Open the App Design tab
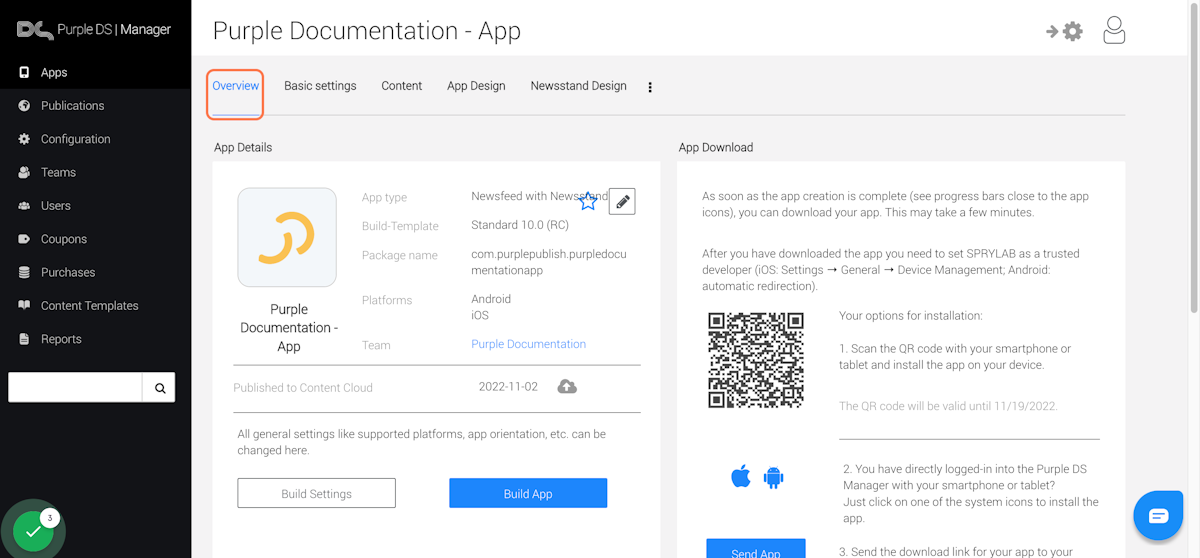This screenshot has height=558, width=1200. click(x=476, y=86)
